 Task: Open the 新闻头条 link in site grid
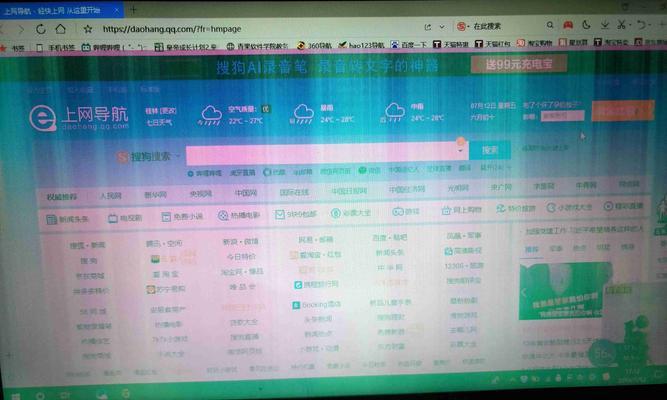[x=390, y=252]
